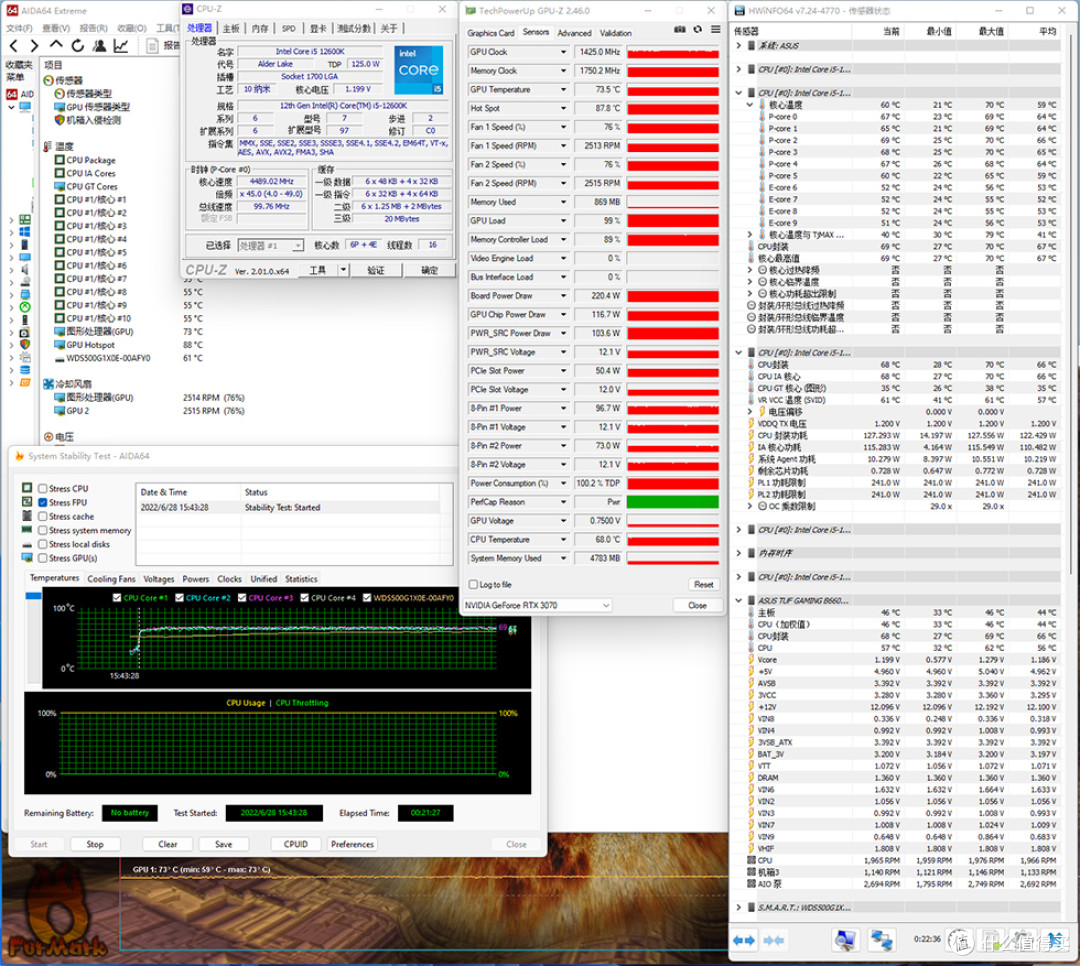Click PerfCap Reason green bar

673,502
